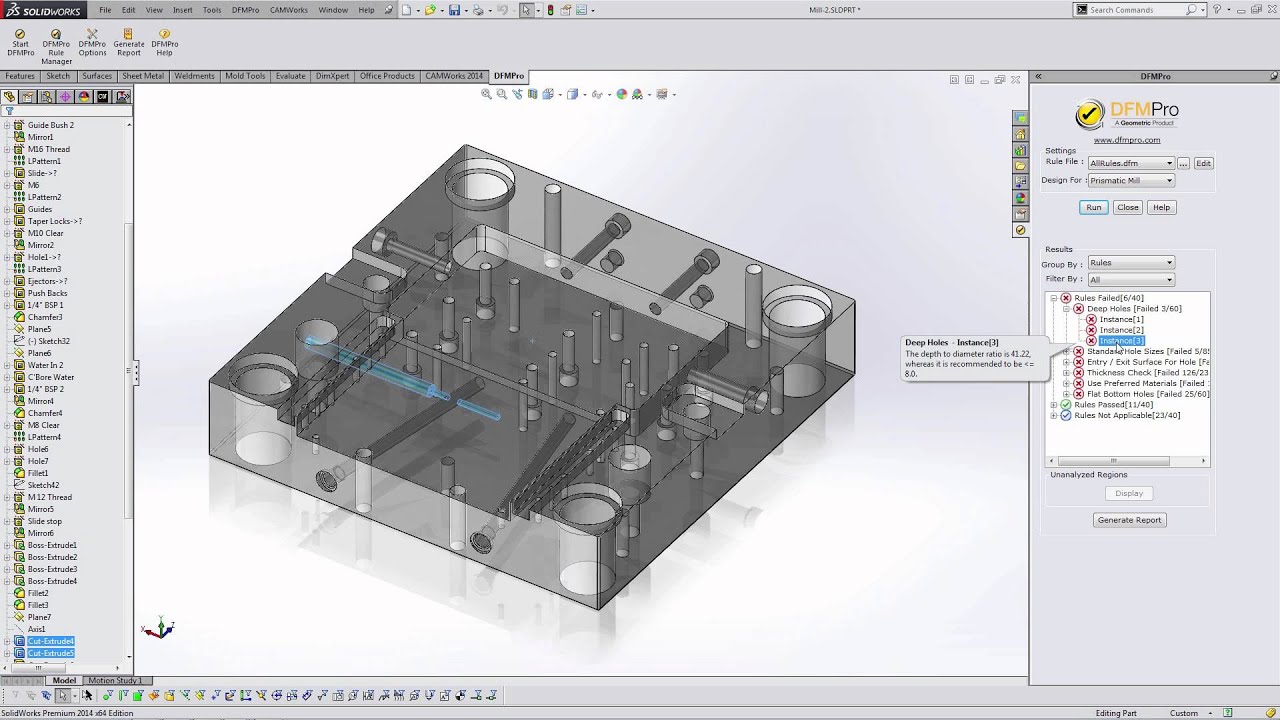Browse for rule file with ellipsis button
1280x720 pixels.
(1183, 163)
